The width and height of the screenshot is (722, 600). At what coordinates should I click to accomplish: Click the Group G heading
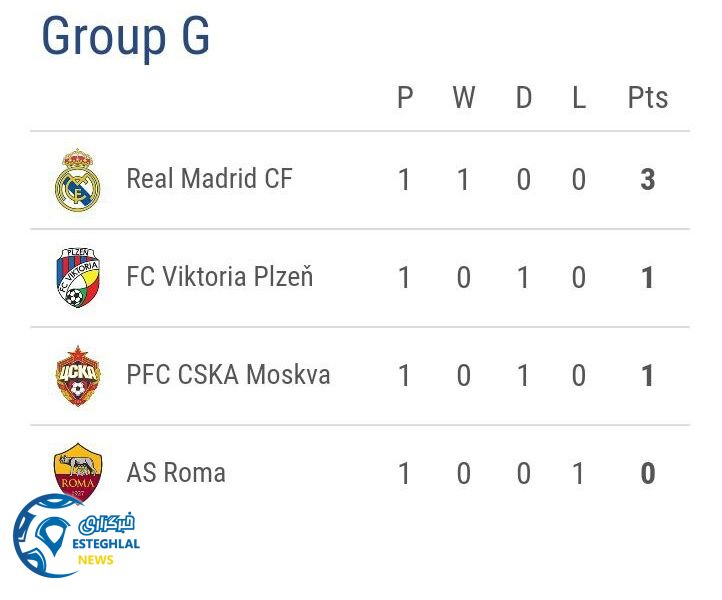coord(125,37)
